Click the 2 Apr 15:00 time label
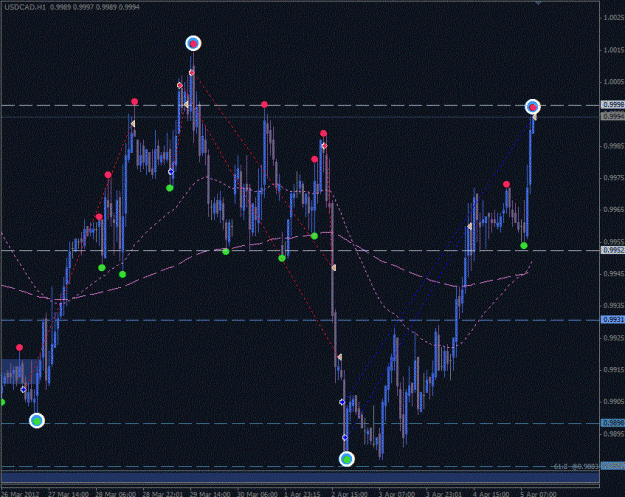Screen dimensions: 625x497 click(x=350, y=494)
